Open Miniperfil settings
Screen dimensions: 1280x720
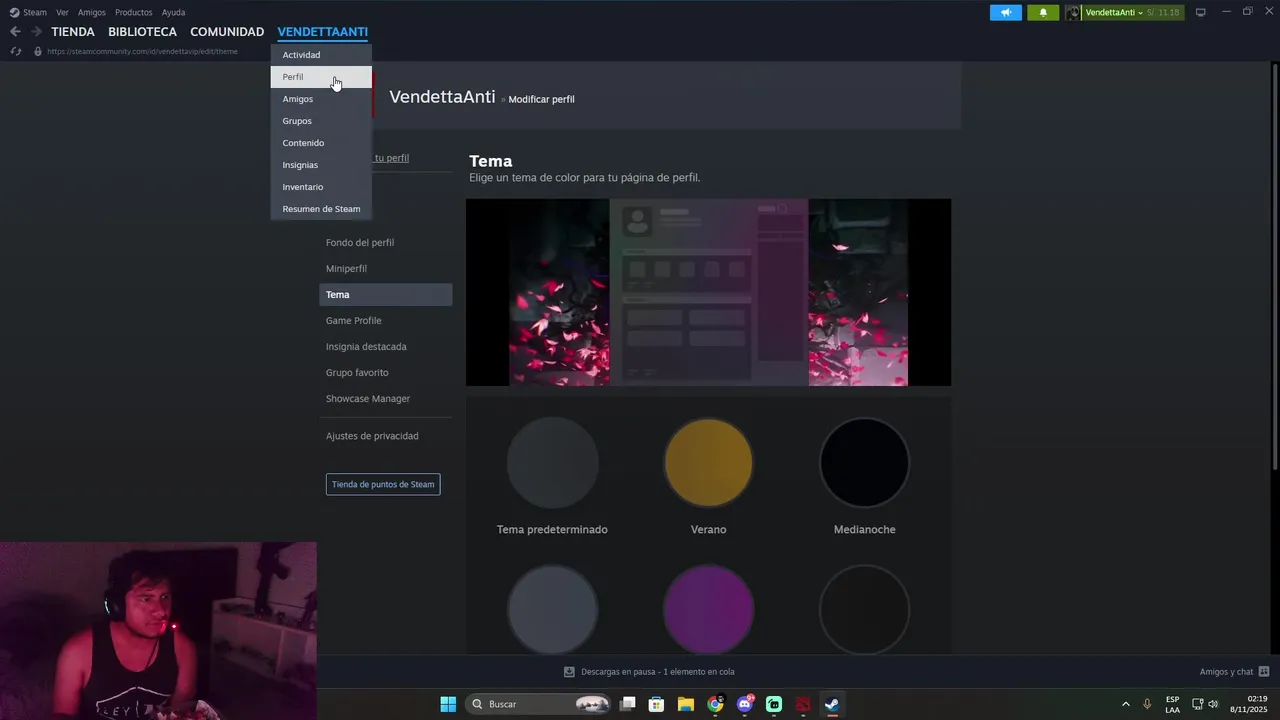pos(385,269)
